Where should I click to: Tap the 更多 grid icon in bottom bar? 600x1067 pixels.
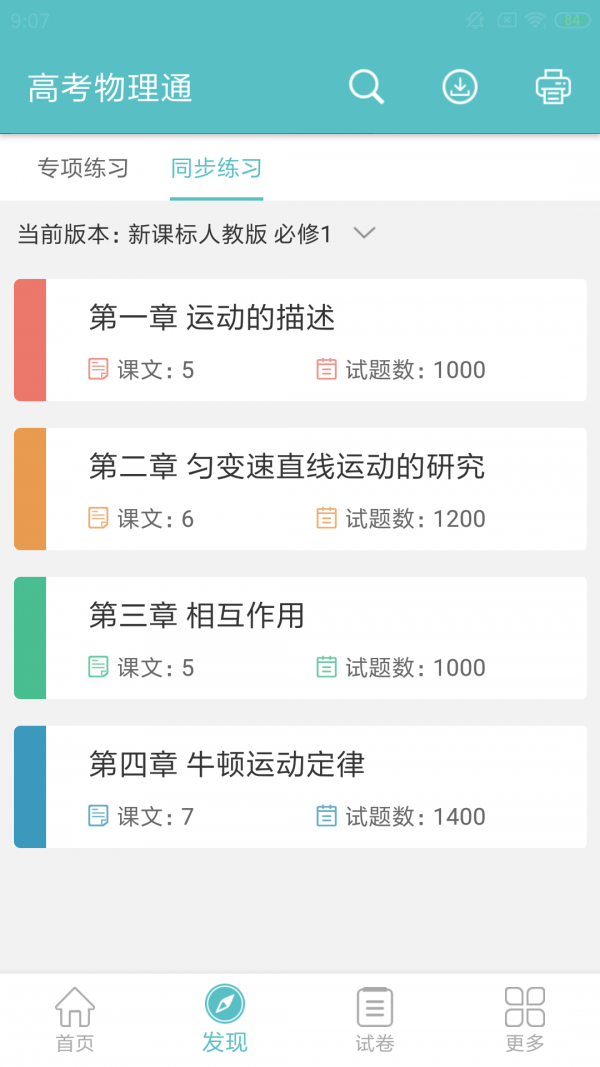524,1011
